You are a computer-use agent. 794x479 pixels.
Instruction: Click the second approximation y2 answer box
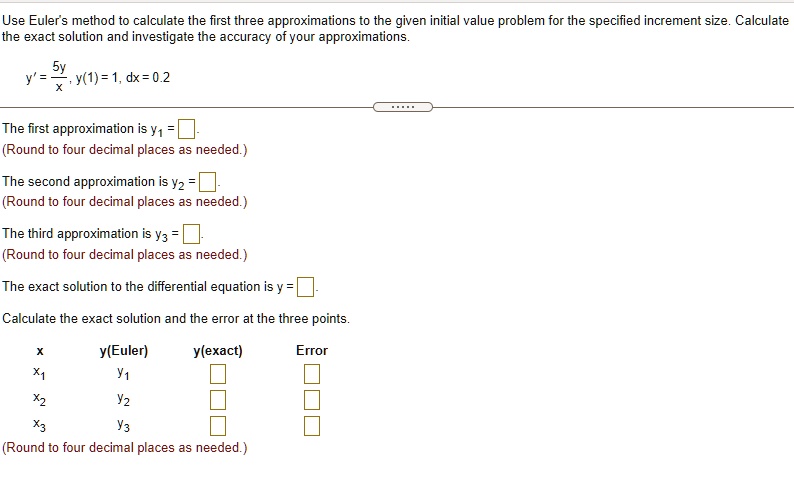click(x=207, y=182)
